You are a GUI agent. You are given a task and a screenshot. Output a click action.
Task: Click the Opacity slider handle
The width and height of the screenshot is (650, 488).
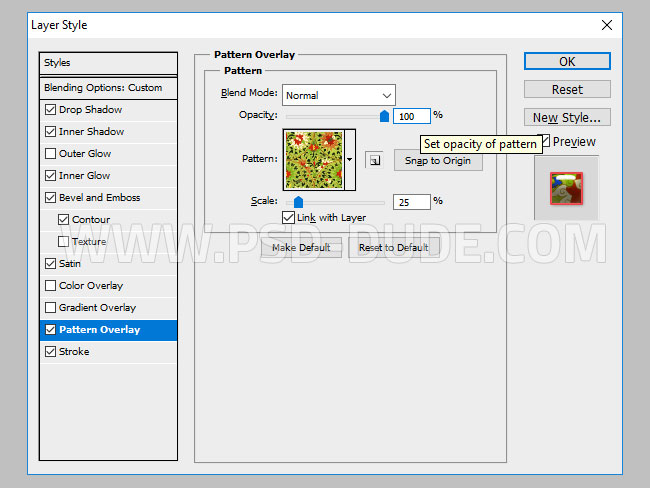[x=384, y=116]
